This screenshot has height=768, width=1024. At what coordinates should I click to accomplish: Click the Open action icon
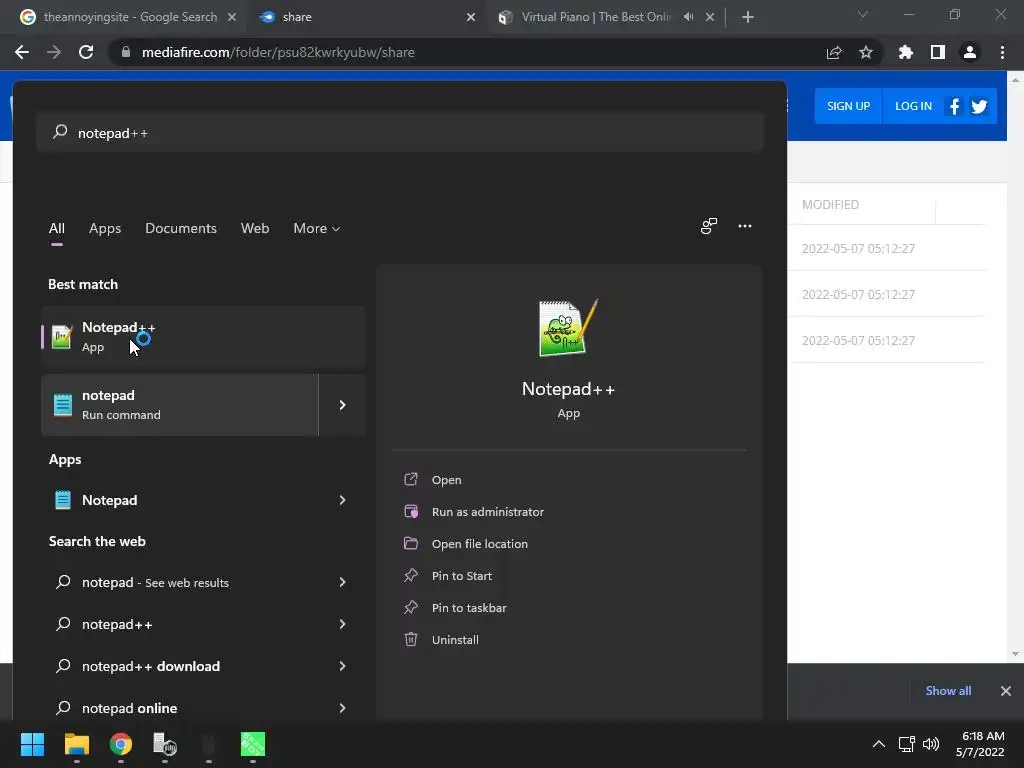click(x=411, y=479)
